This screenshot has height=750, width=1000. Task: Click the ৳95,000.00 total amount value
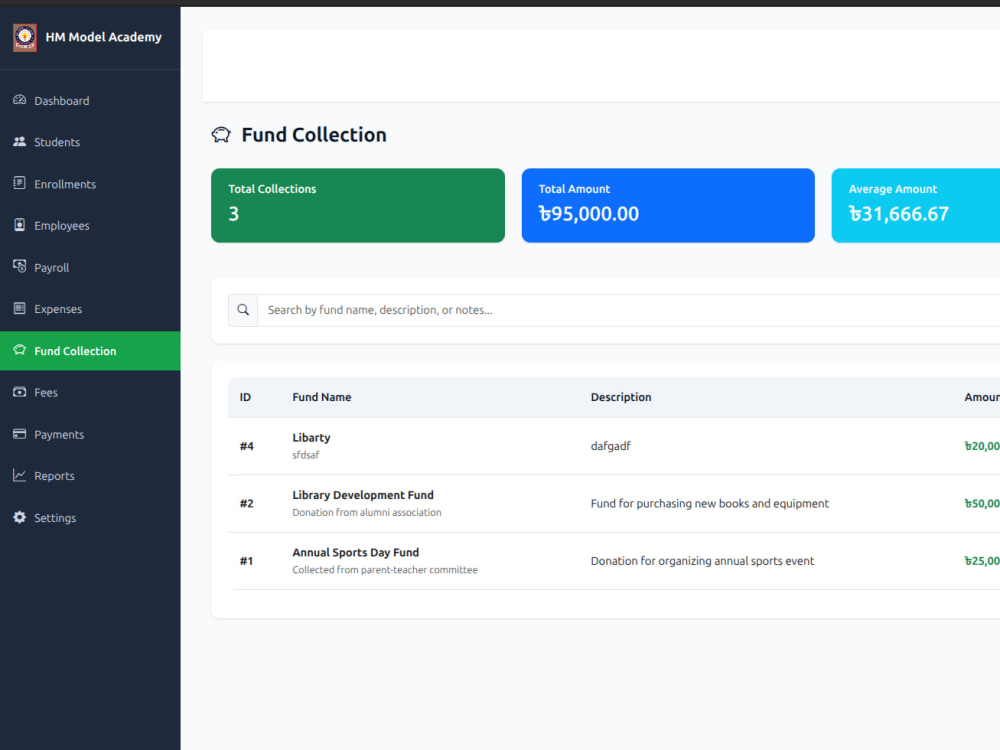point(589,214)
